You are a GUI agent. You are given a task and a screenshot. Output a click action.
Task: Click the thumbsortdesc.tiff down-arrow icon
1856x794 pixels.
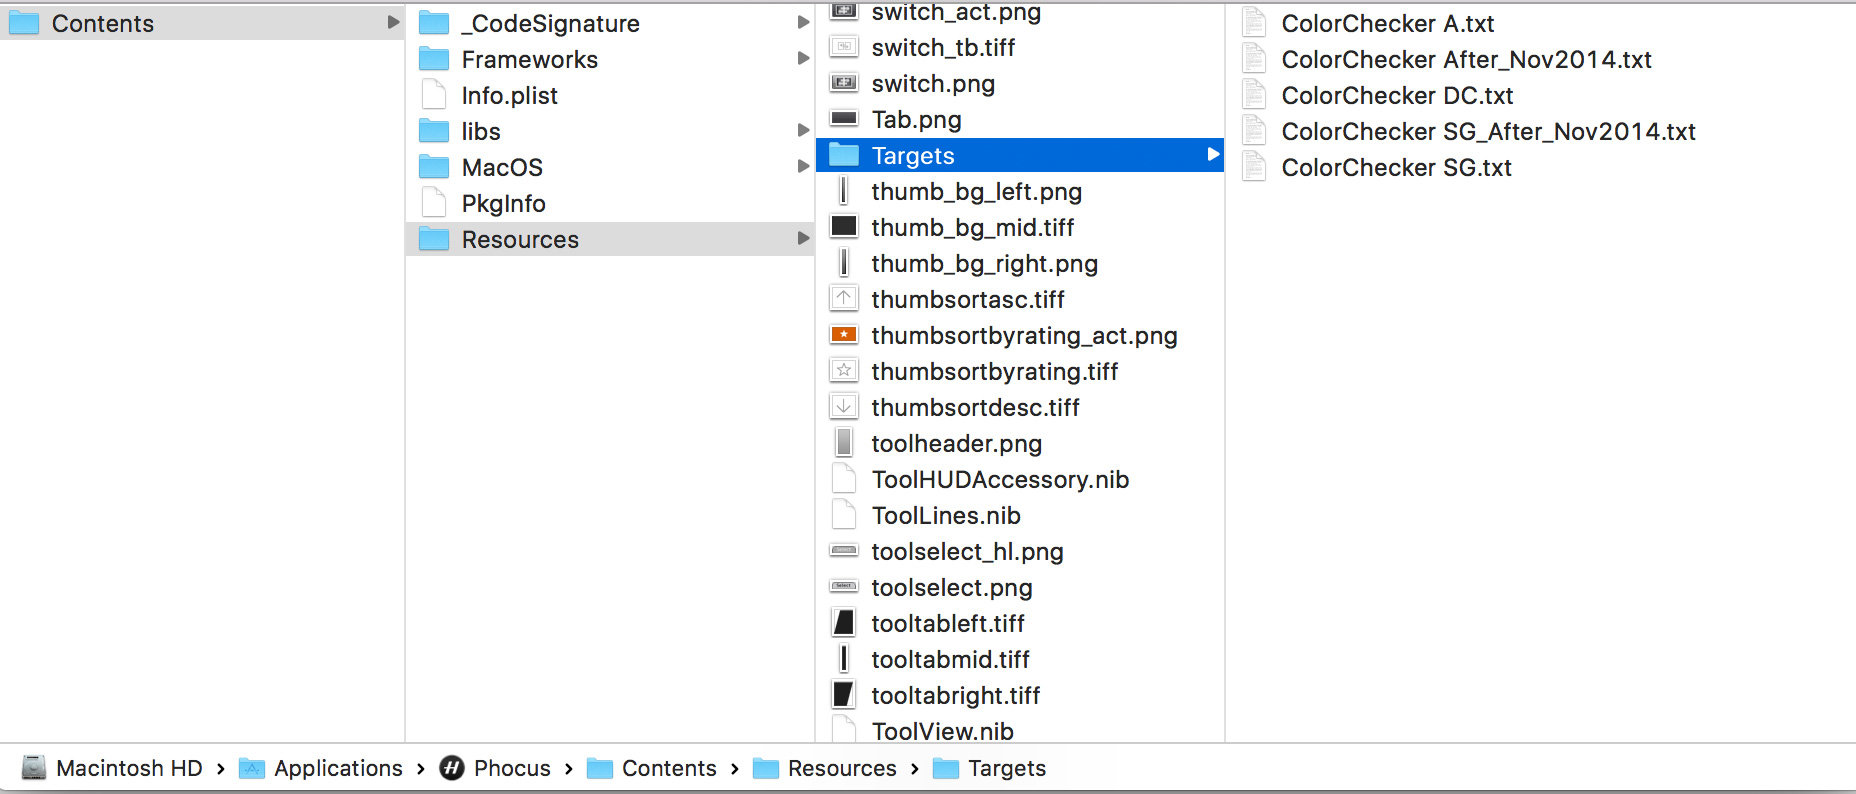[x=844, y=407]
